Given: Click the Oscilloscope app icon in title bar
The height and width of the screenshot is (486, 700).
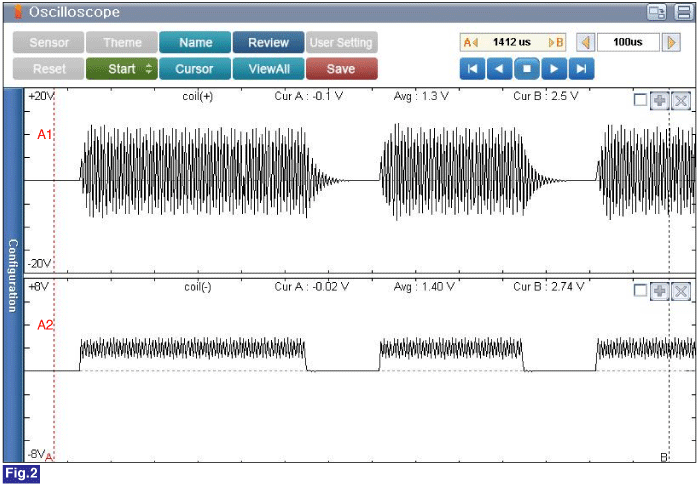Looking at the screenshot, I should [18, 12].
